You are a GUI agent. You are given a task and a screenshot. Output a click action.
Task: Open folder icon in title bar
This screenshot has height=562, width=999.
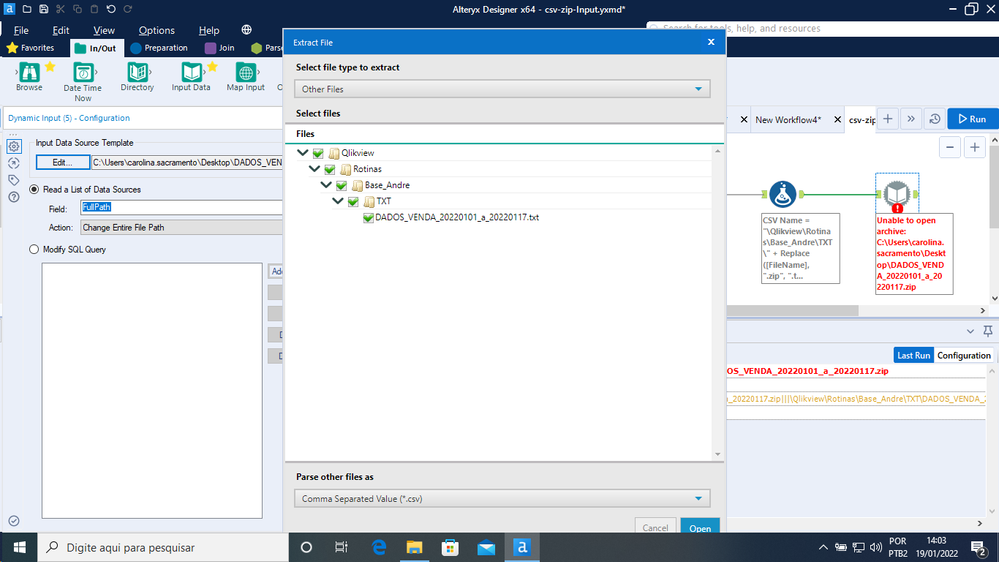point(27,9)
